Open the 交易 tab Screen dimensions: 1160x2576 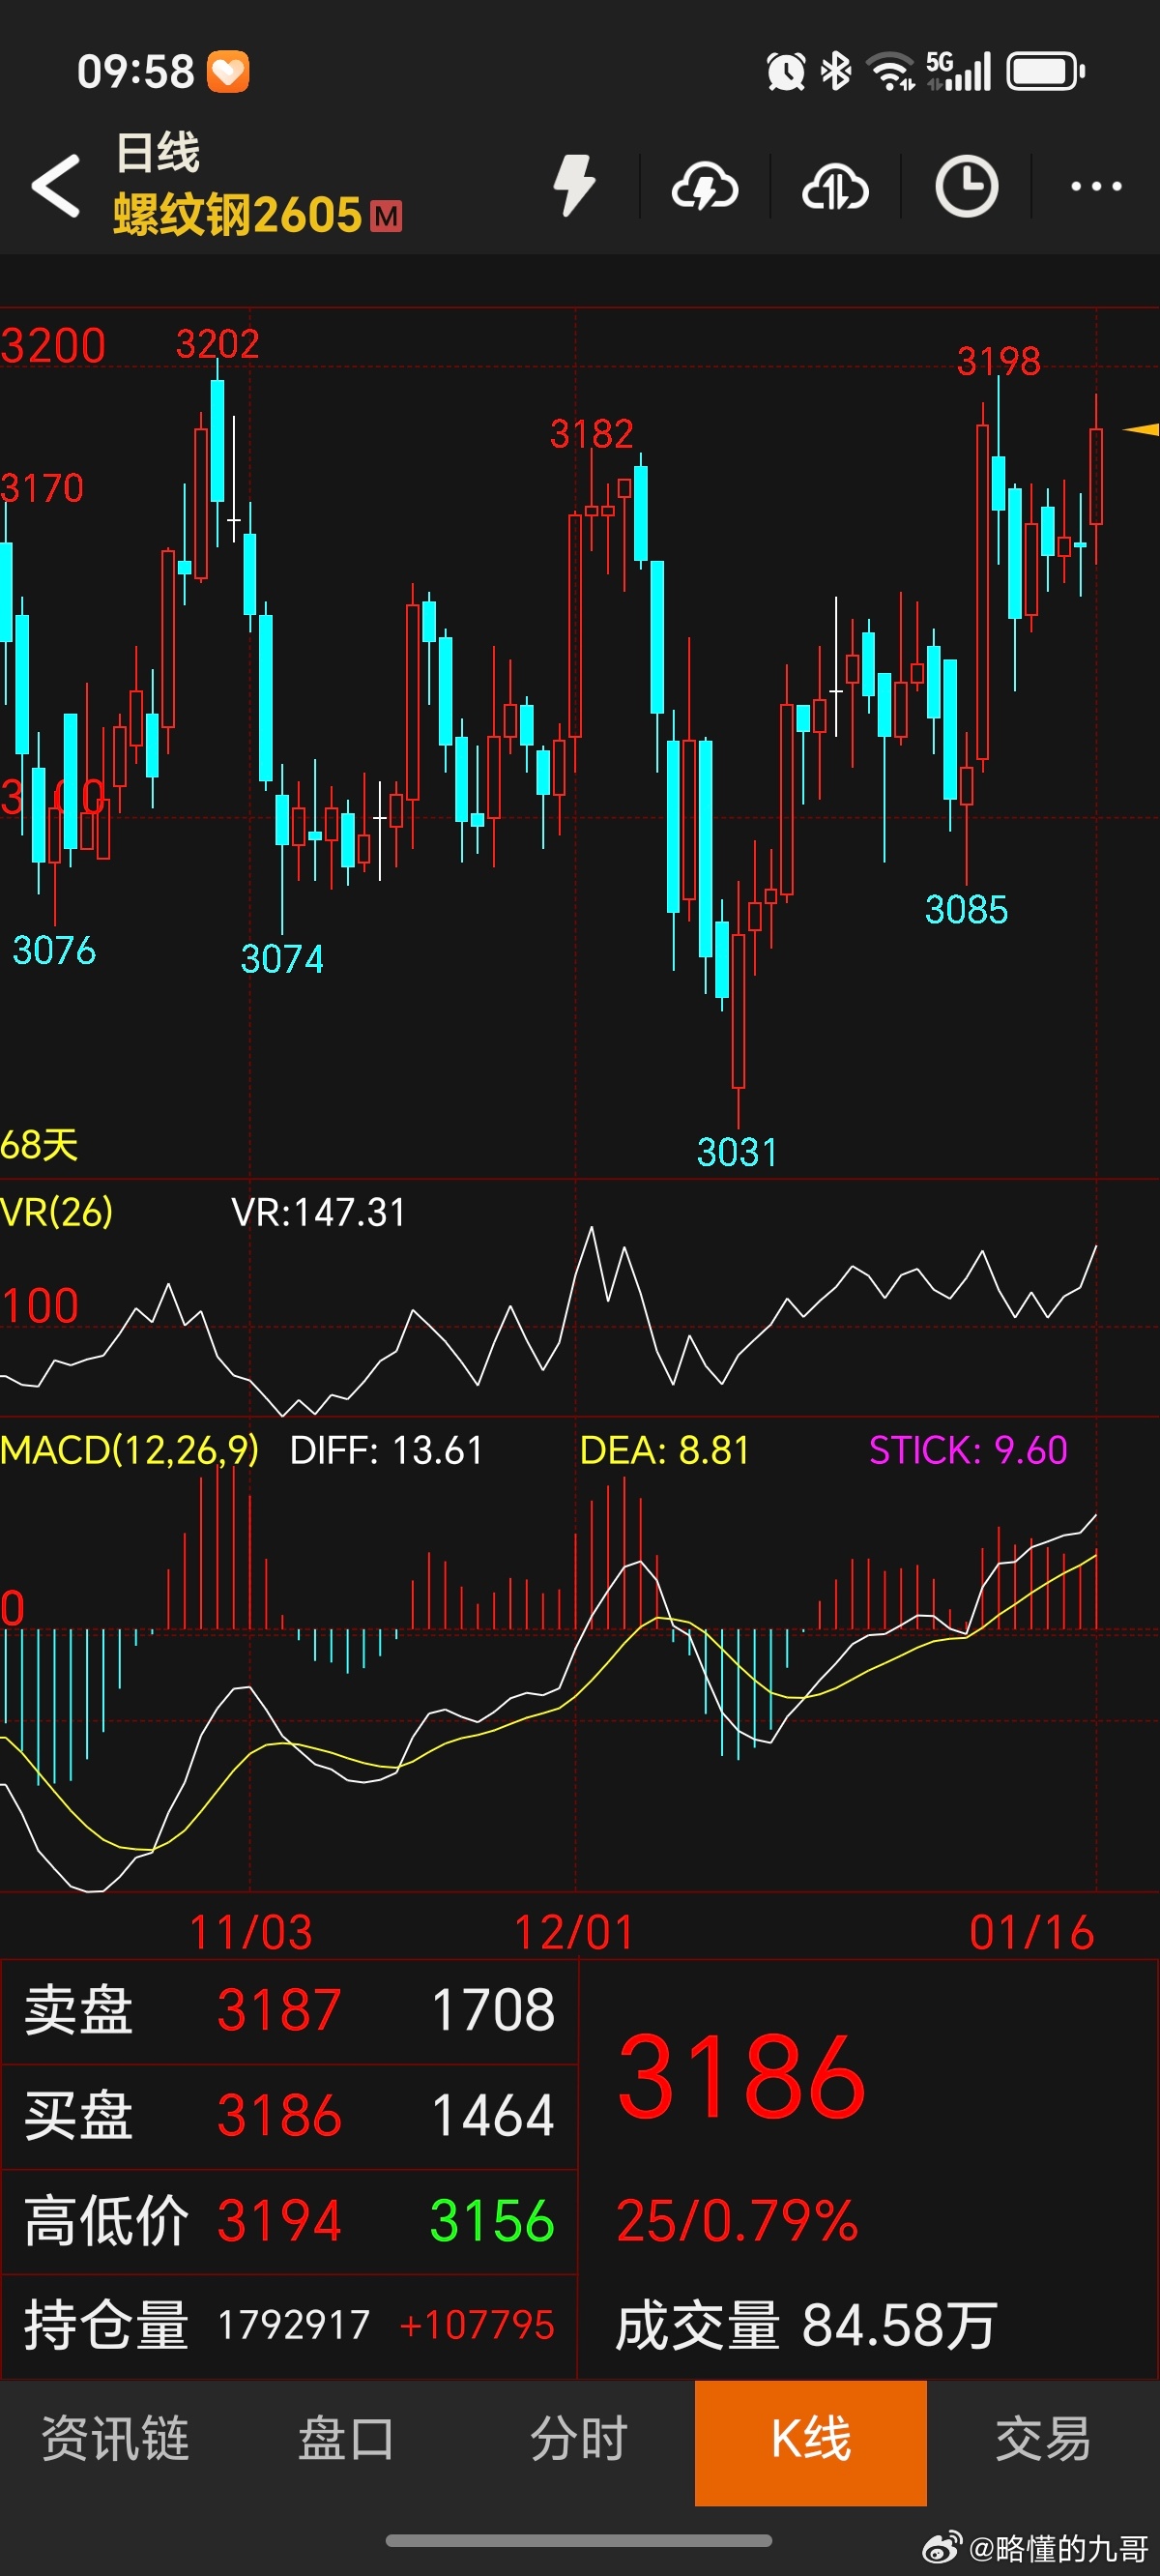coord(1043,2437)
